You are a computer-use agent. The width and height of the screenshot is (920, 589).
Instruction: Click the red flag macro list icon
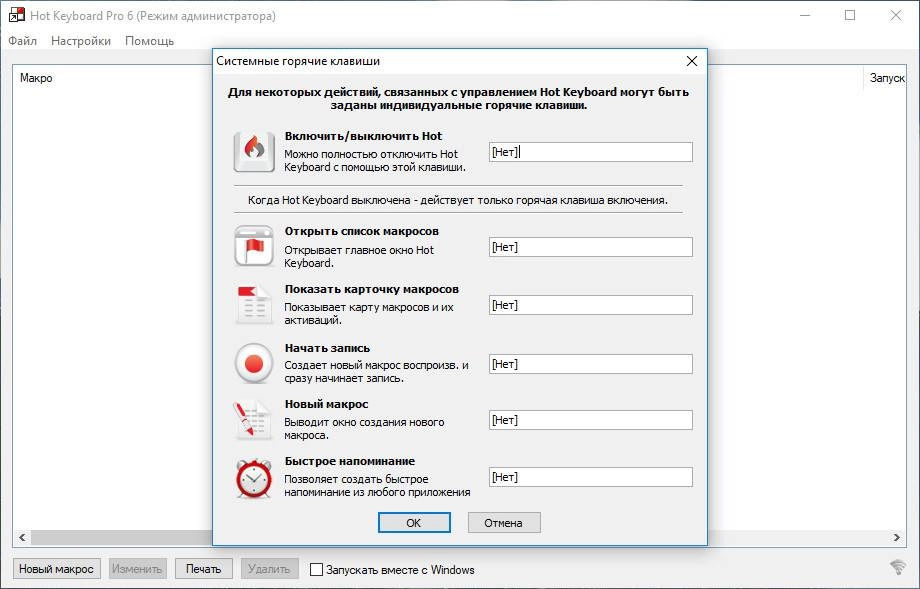pyautogui.click(x=254, y=246)
